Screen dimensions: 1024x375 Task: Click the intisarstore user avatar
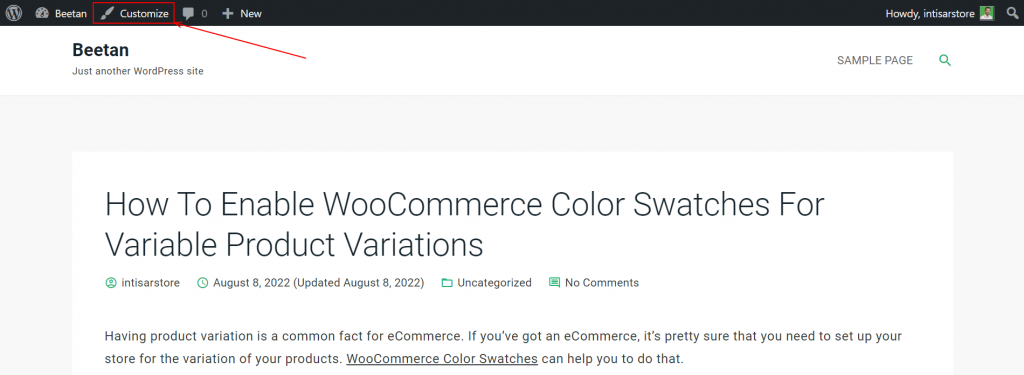click(x=986, y=13)
